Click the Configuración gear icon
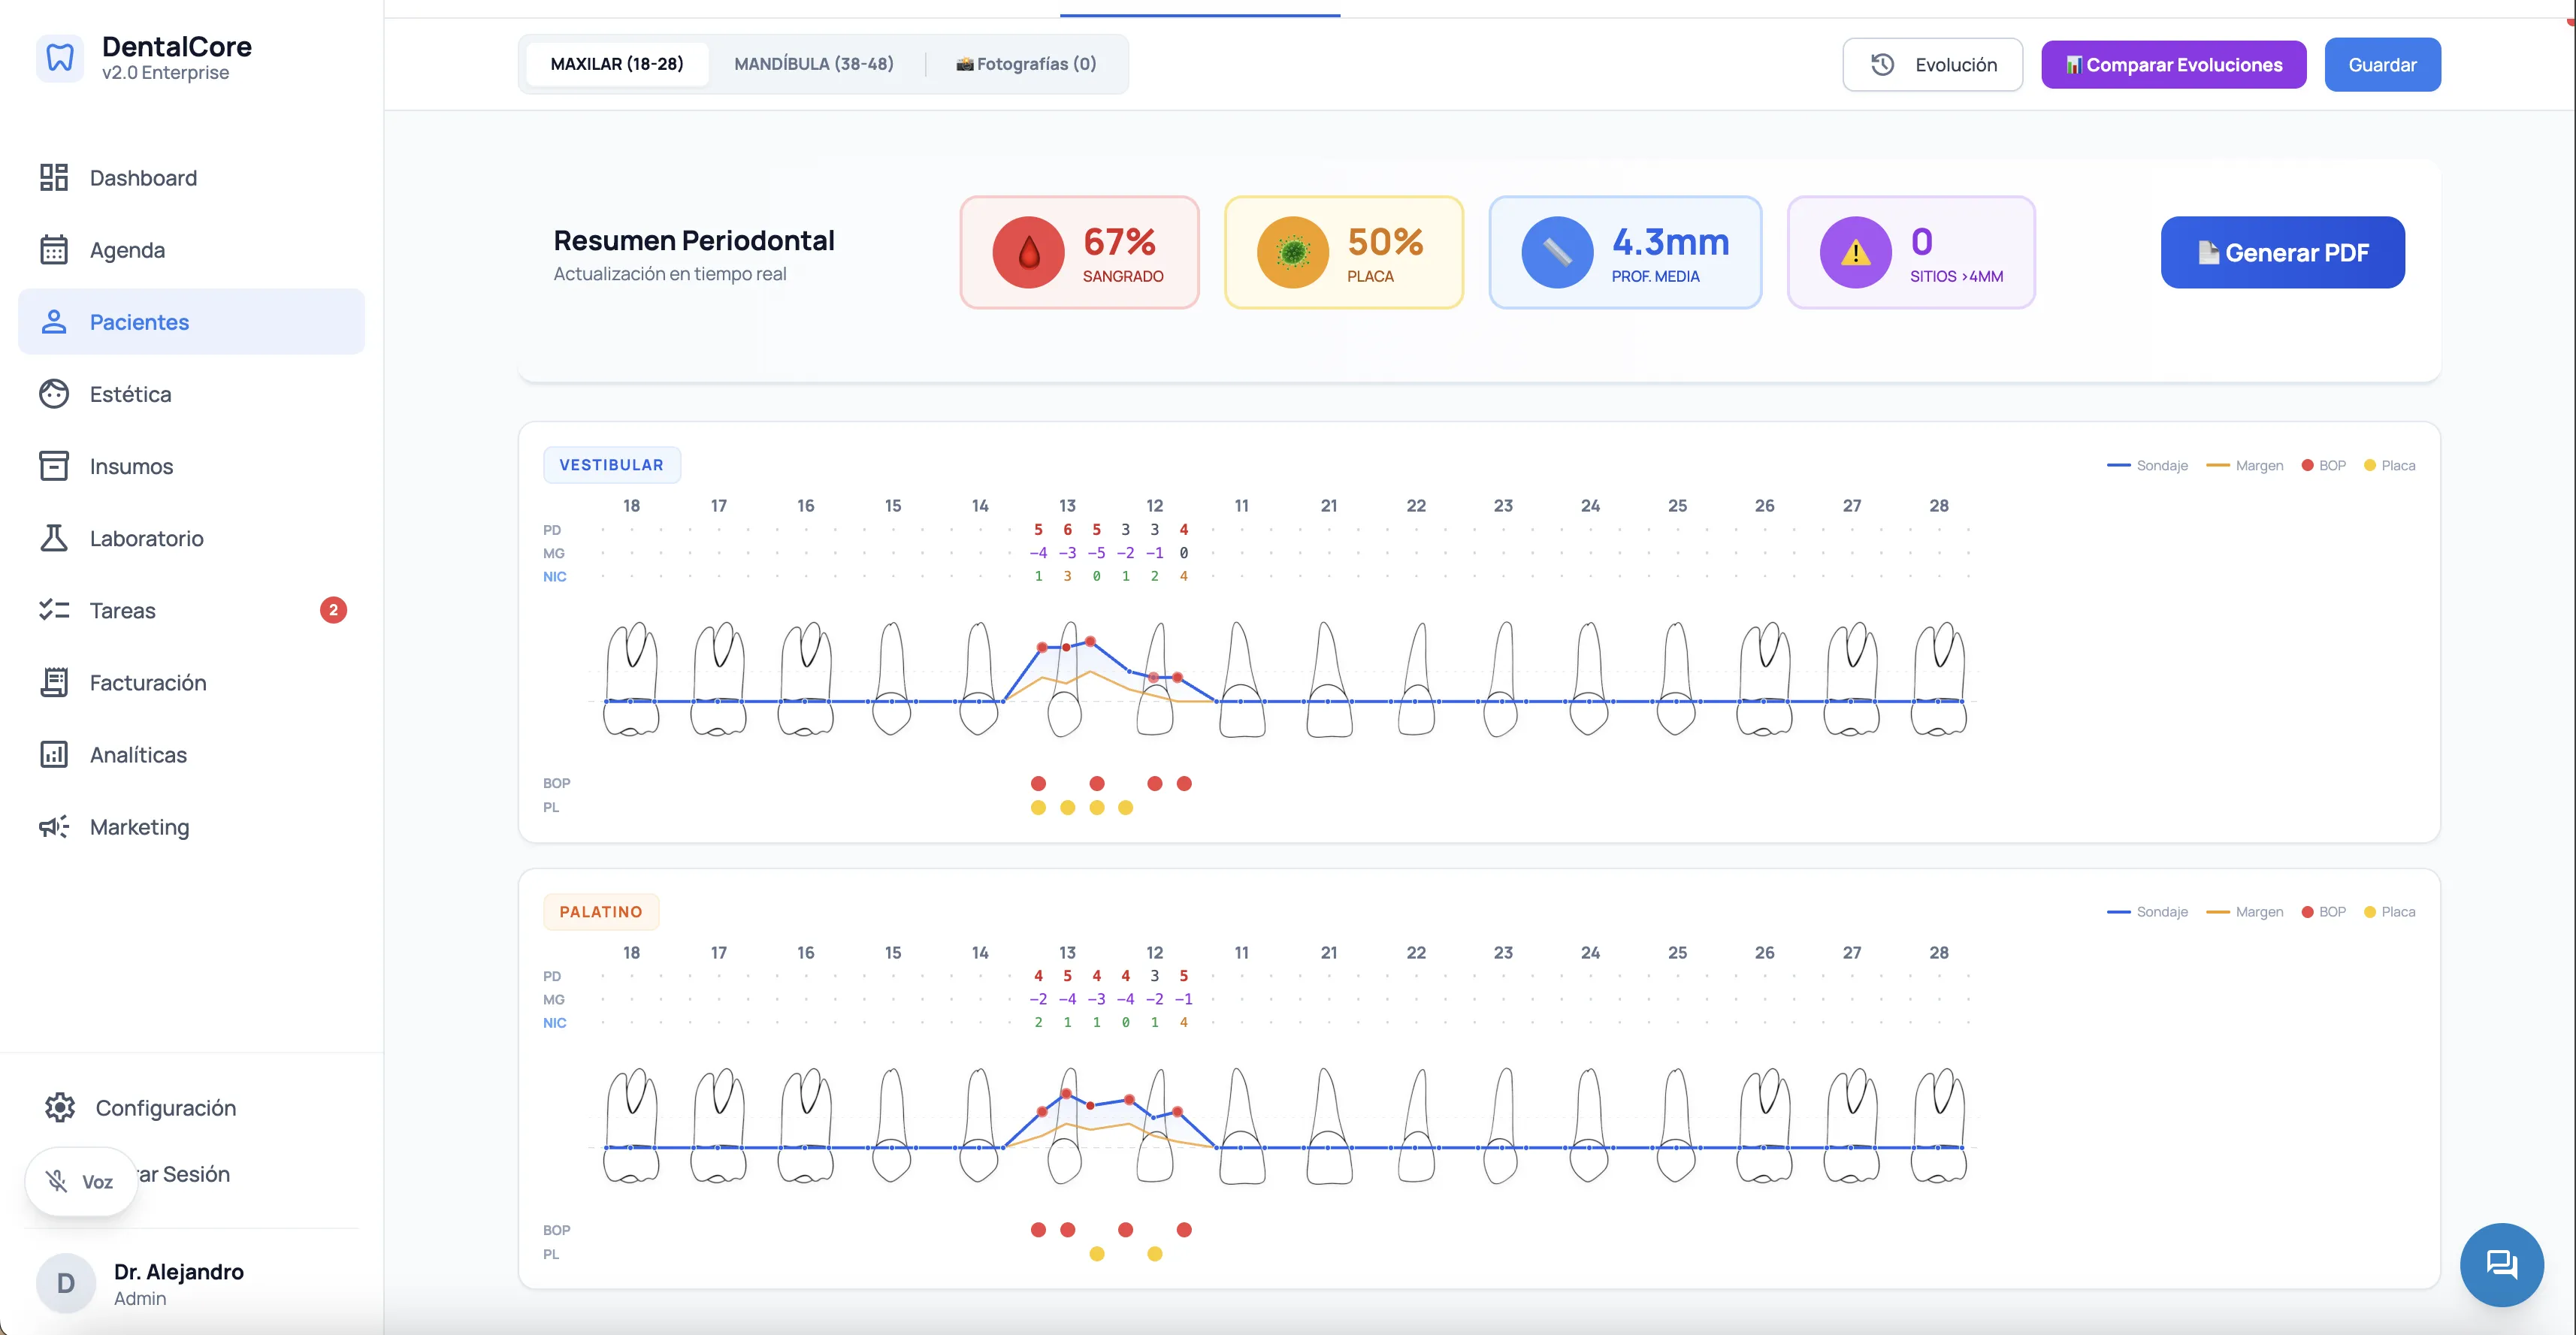The height and width of the screenshot is (1335, 2576). click(60, 1107)
